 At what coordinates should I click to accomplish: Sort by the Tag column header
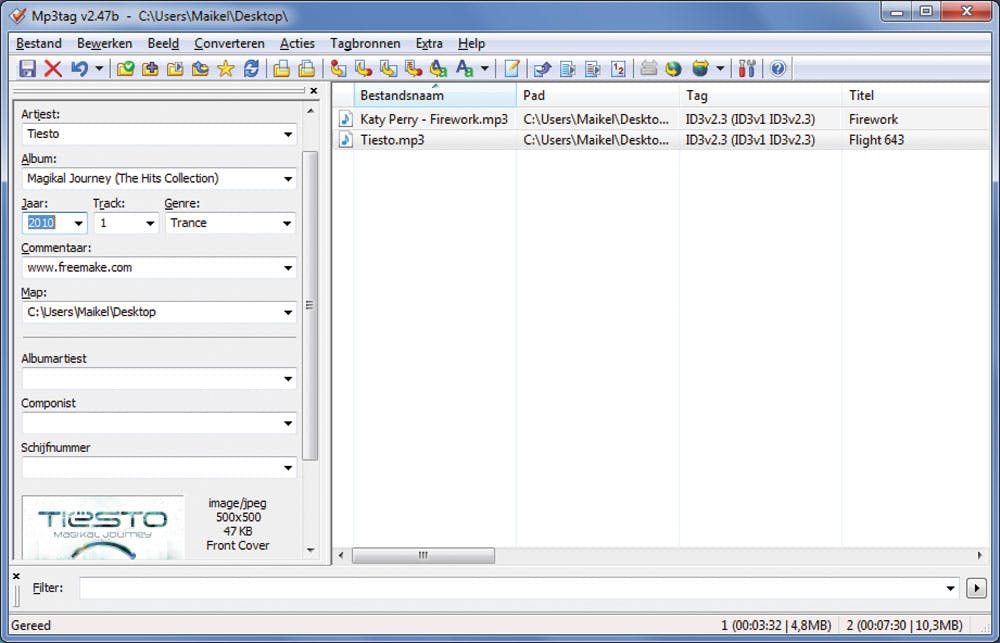click(x=760, y=96)
